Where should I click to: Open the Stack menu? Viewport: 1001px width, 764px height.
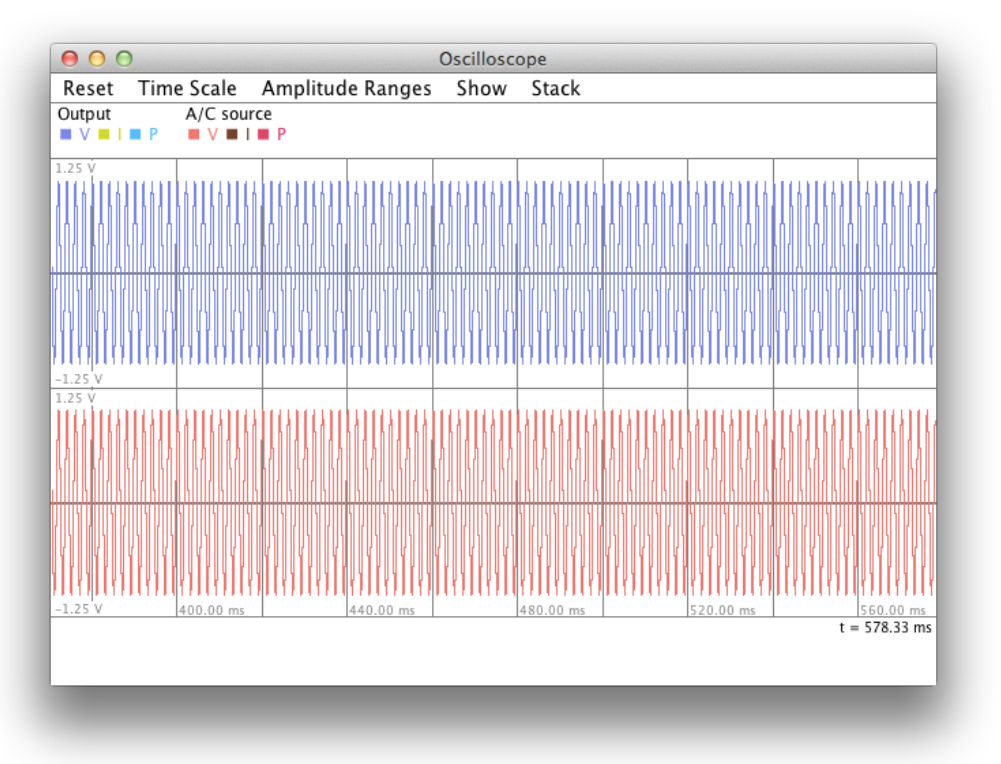click(x=555, y=88)
